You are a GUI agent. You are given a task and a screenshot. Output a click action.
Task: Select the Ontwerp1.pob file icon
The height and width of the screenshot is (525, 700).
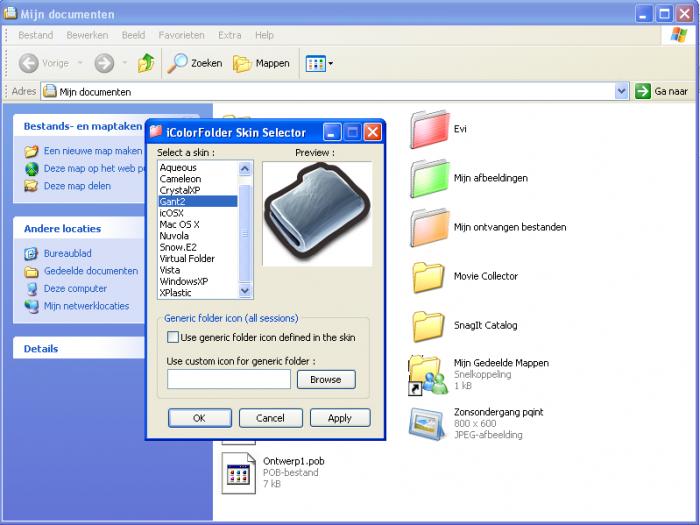pyautogui.click(x=238, y=473)
